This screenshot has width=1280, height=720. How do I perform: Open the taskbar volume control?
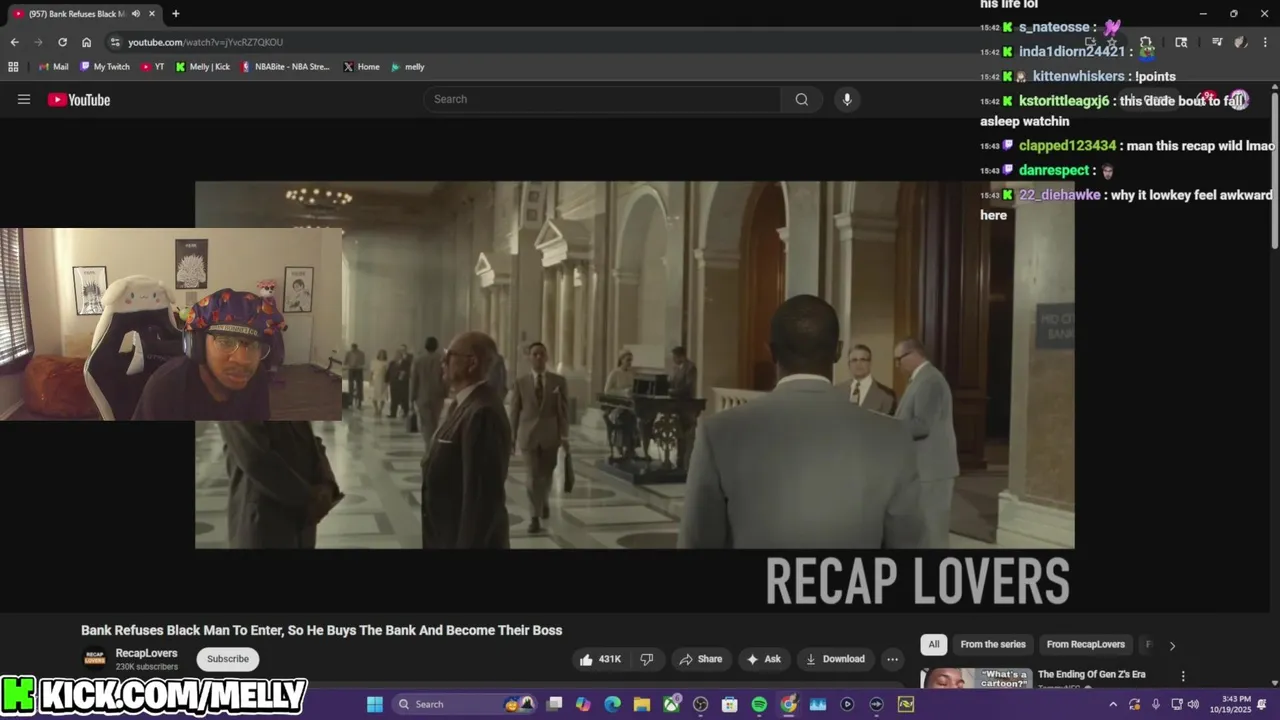[x=1193, y=704]
